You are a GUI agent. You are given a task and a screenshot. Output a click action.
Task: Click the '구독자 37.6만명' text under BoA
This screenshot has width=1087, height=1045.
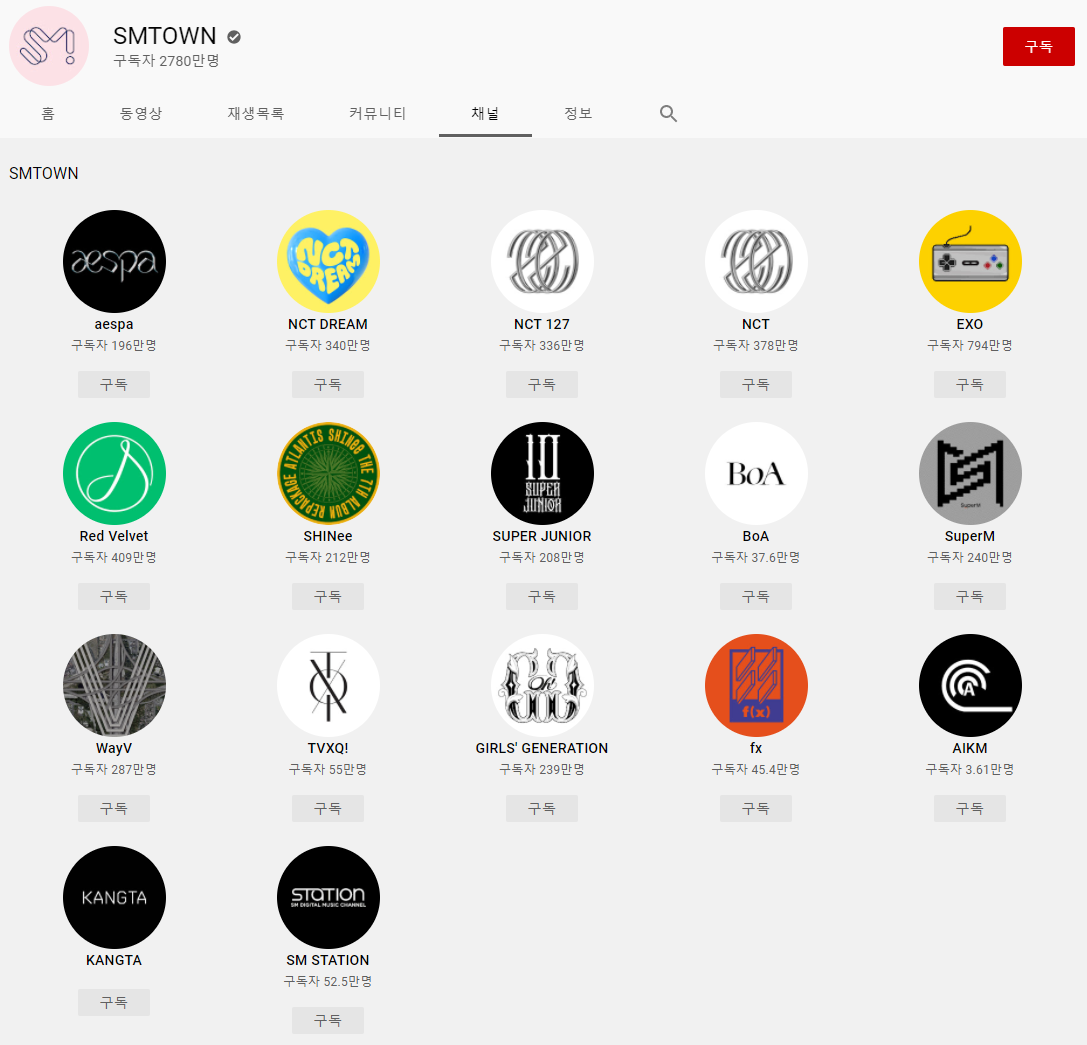click(x=756, y=558)
